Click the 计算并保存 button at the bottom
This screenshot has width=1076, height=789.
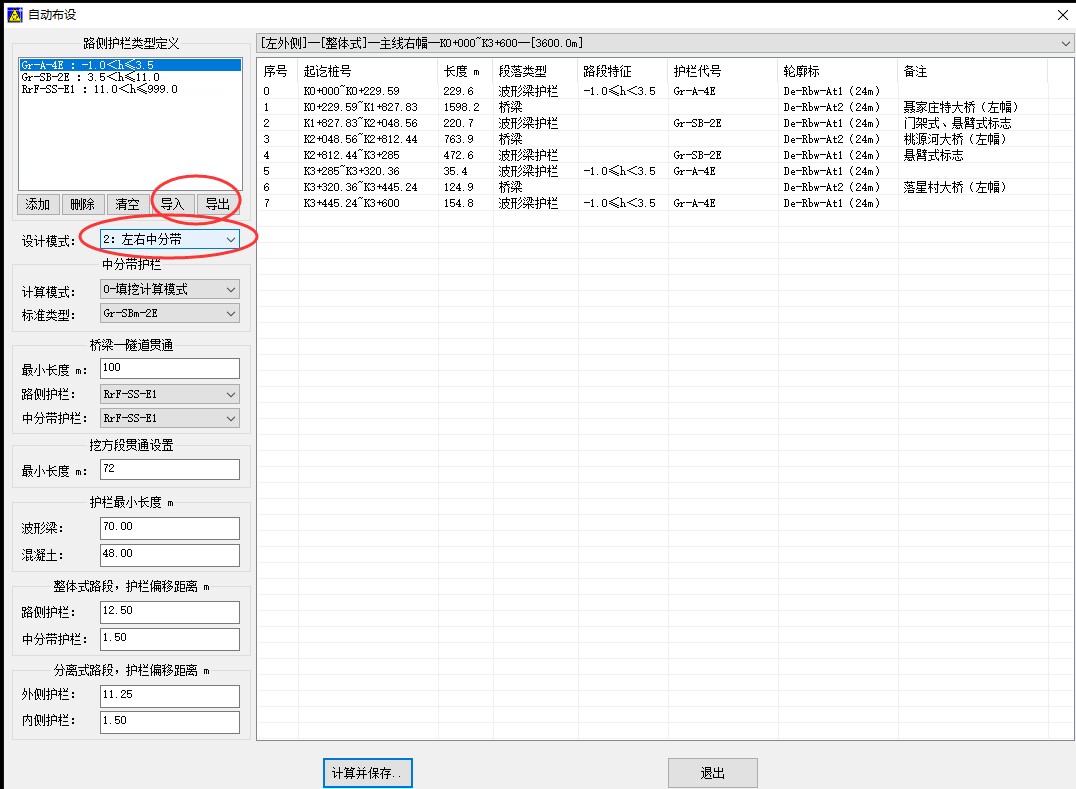click(367, 772)
